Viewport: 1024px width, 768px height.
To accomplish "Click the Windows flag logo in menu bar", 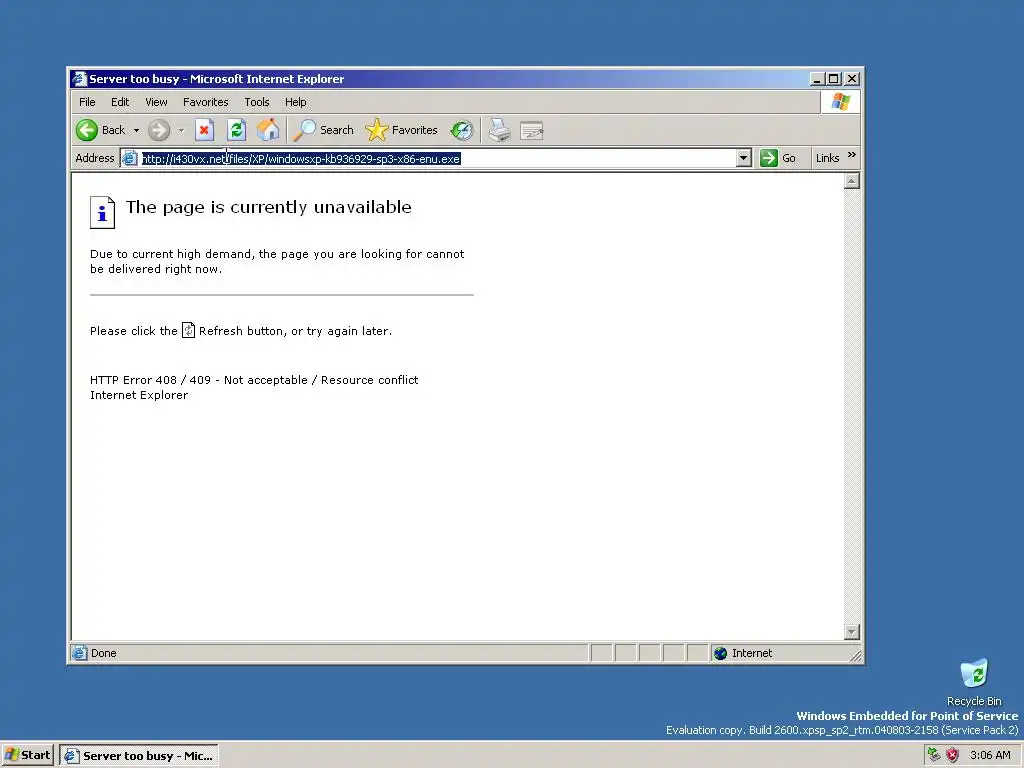I will [840, 102].
